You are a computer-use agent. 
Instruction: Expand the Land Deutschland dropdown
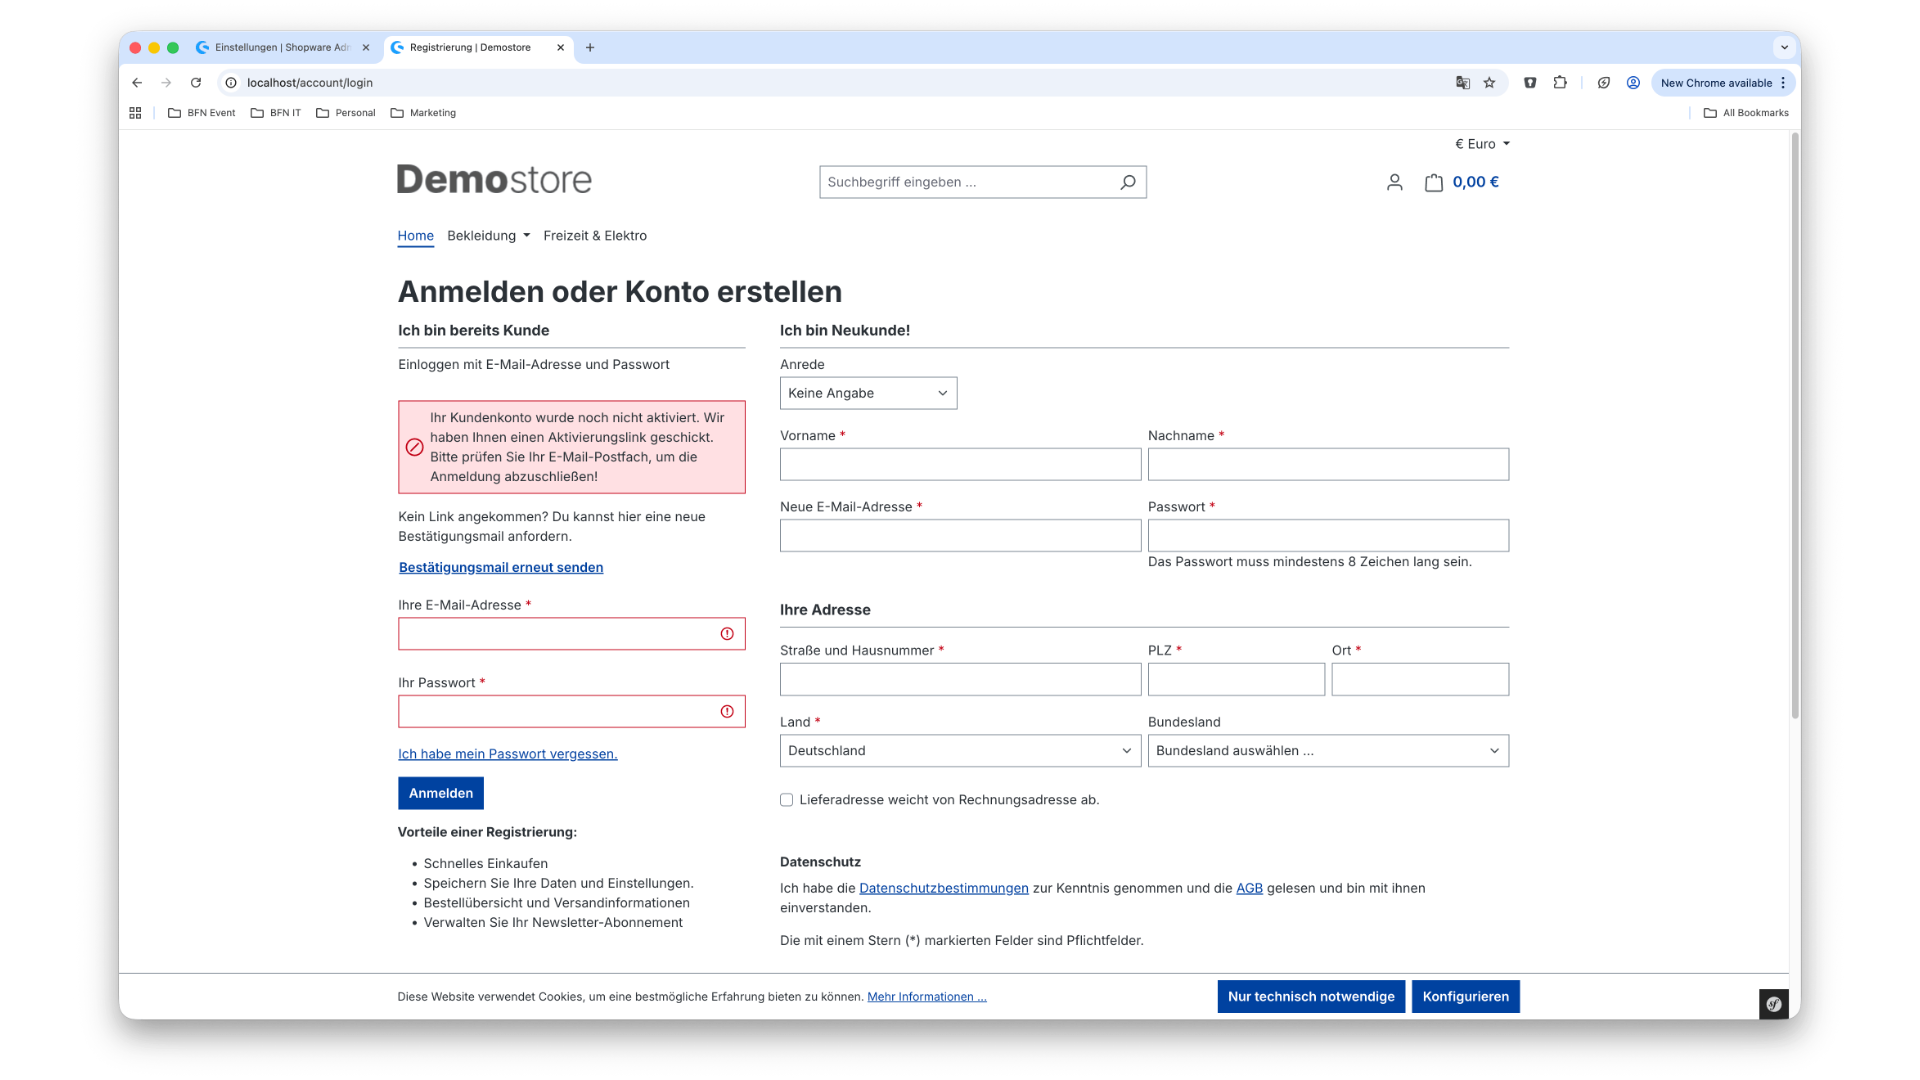[x=959, y=751]
